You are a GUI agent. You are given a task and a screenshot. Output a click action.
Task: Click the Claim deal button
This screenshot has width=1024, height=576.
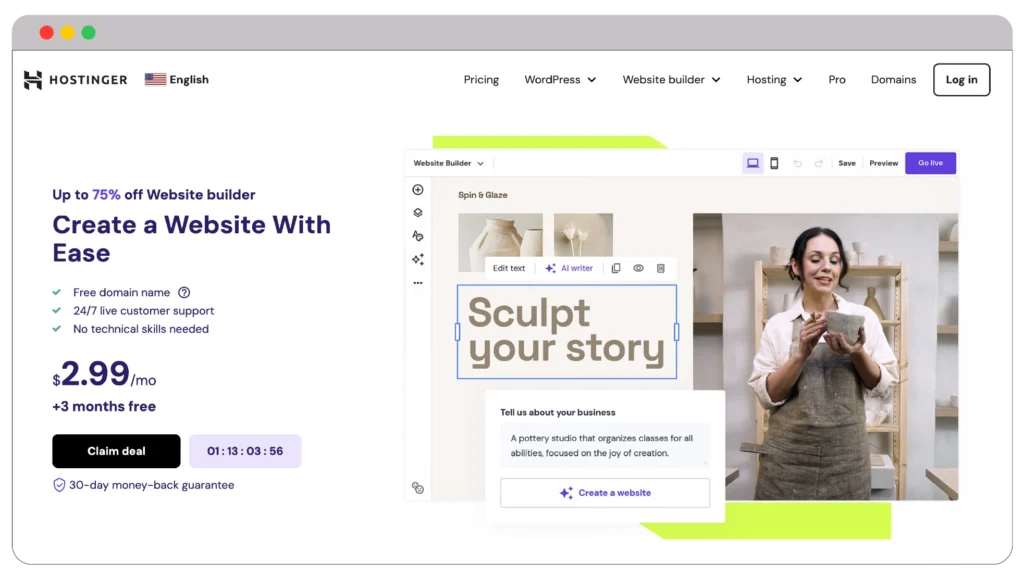coord(116,451)
